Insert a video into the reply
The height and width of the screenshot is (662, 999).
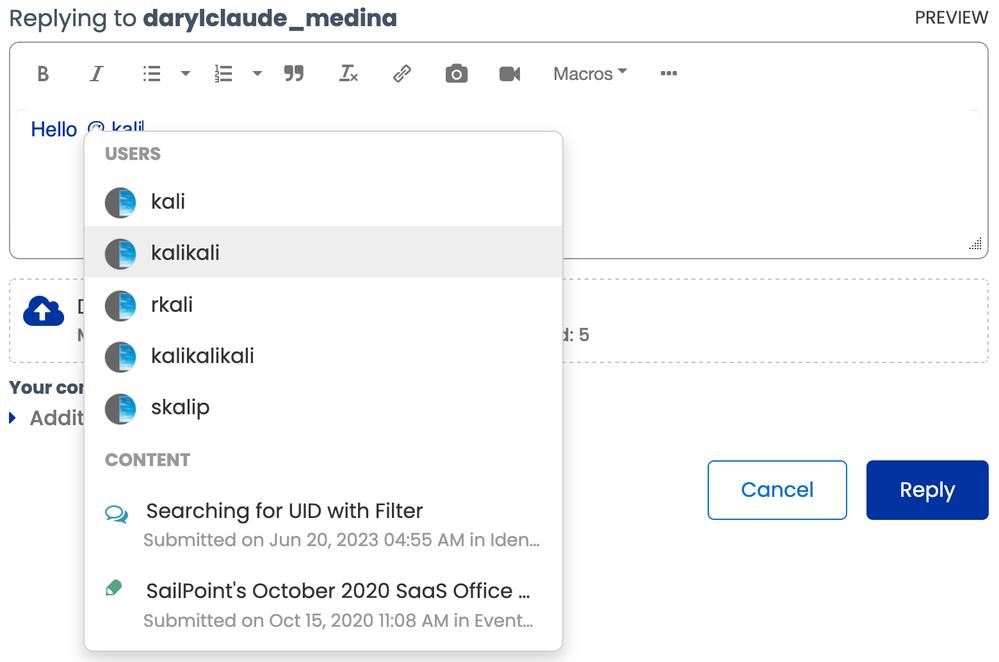[x=510, y=74]
